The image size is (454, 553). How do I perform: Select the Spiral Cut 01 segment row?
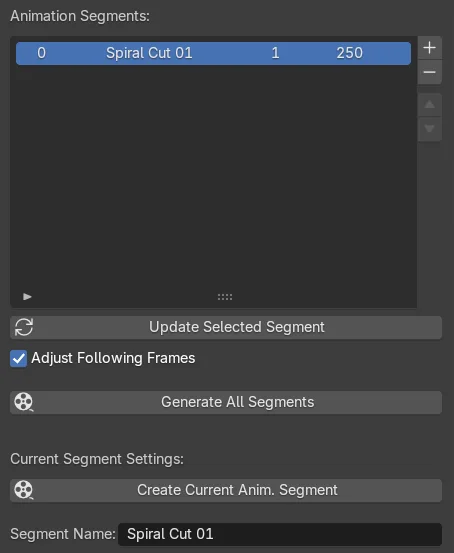(x=213, y=53)
